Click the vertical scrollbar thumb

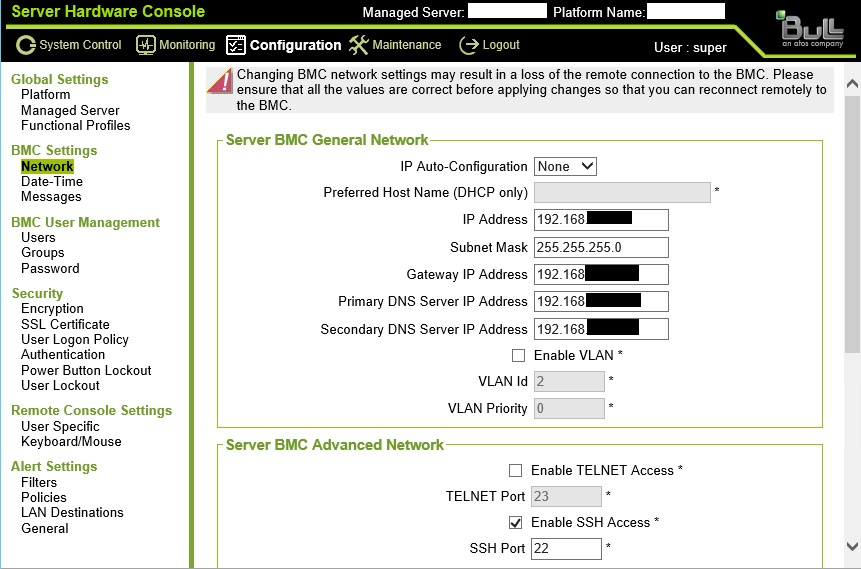tap(852, 224)
